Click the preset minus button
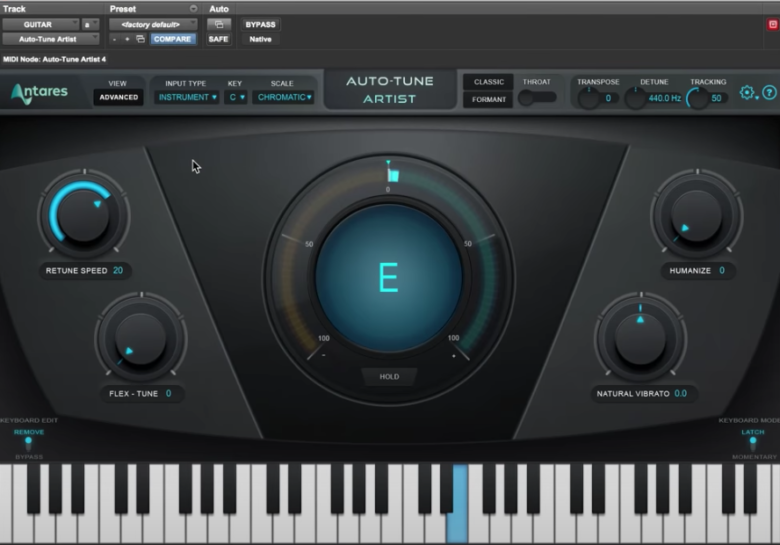The width and height of the screenshot is (780, 545). click(114, 39)
